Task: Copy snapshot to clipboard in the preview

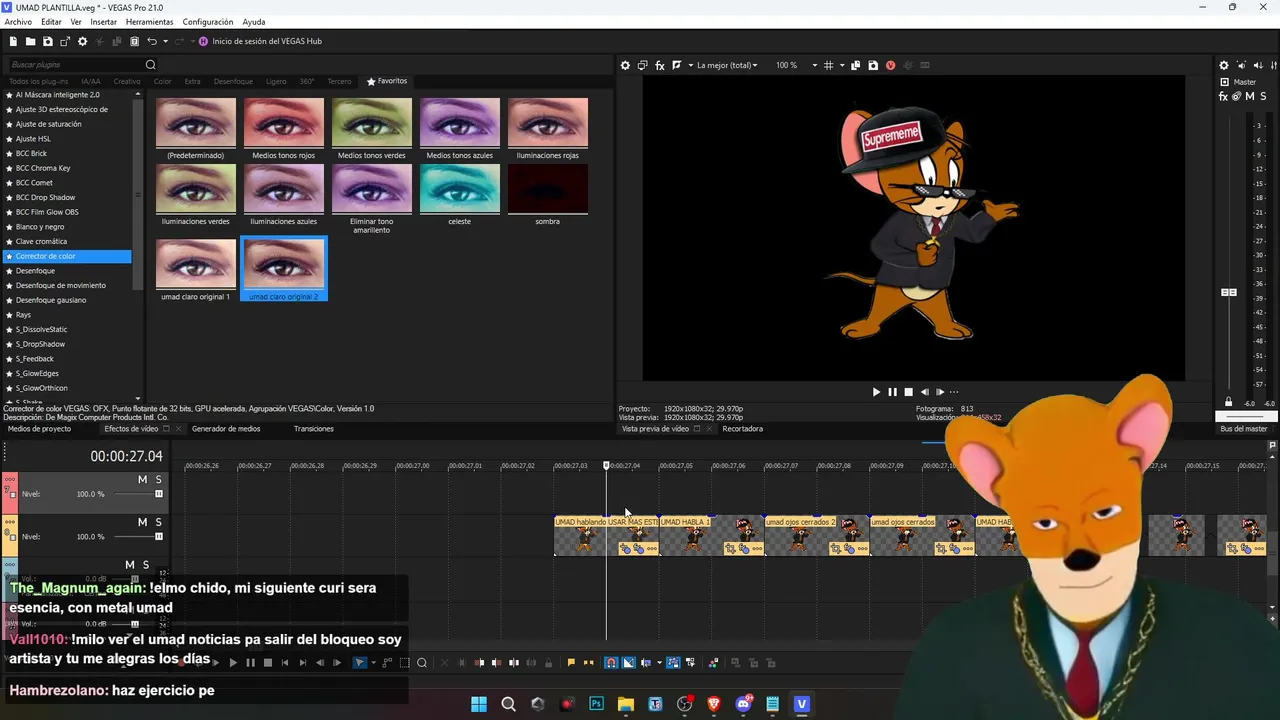Action: (856, 65)
